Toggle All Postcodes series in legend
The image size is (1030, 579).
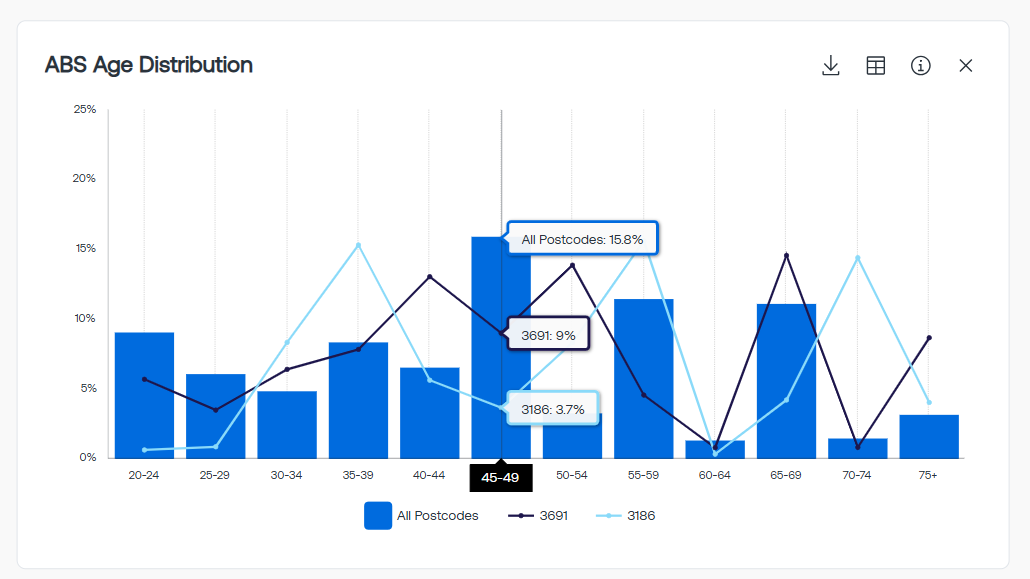click(x=421, y=516)
